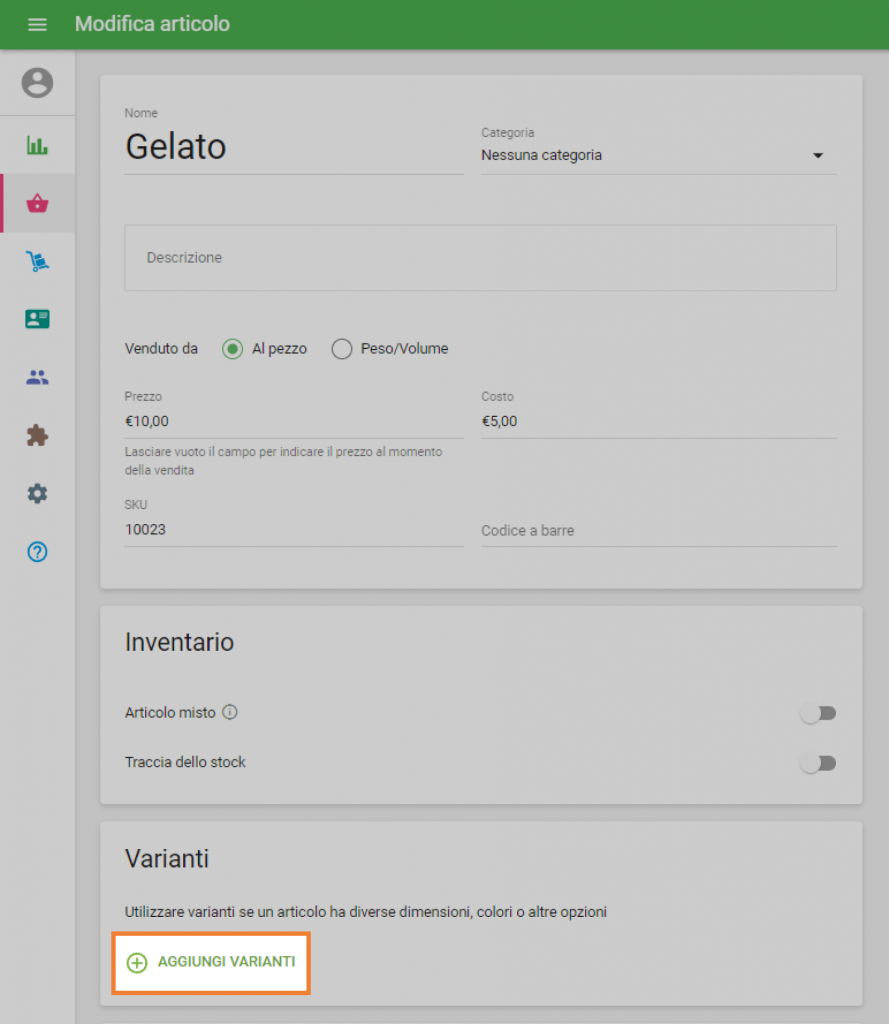The image size is (889, 1024).
Task: Enable the Articolo misto toggle
Action: coord(819,713)
